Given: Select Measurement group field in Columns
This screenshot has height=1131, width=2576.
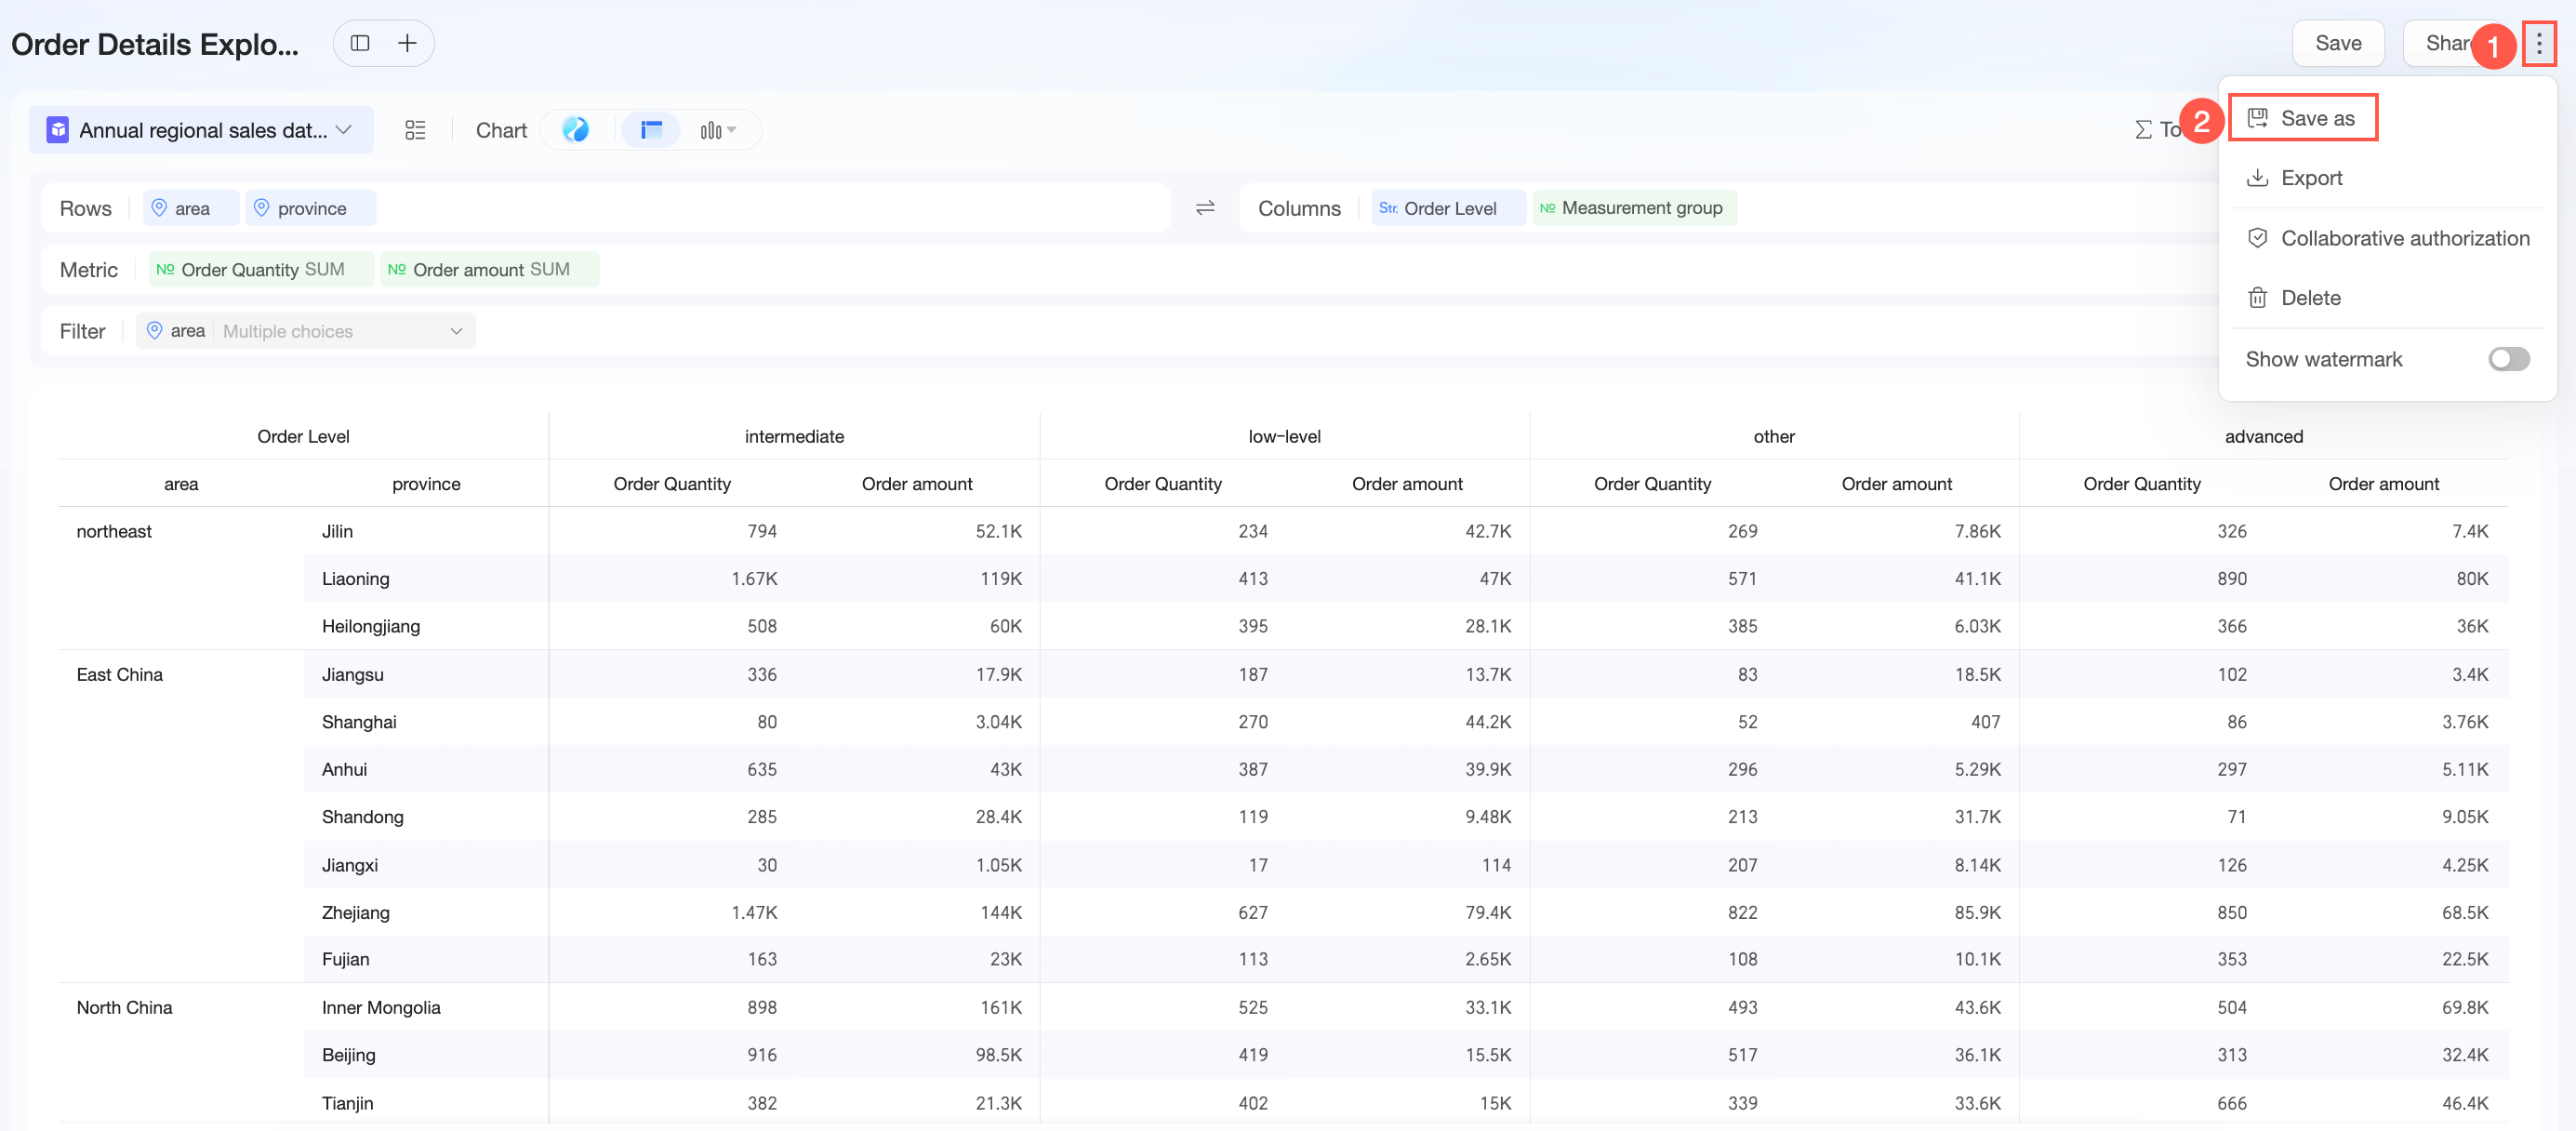Looking at the screenshot, I should (1634, 208).
